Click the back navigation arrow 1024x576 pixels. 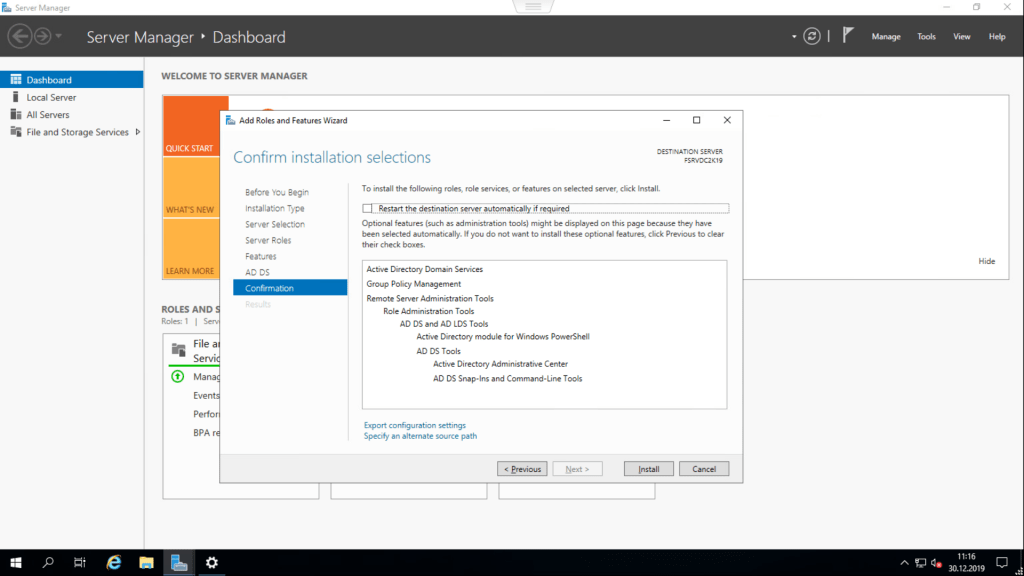click(19, 37)
